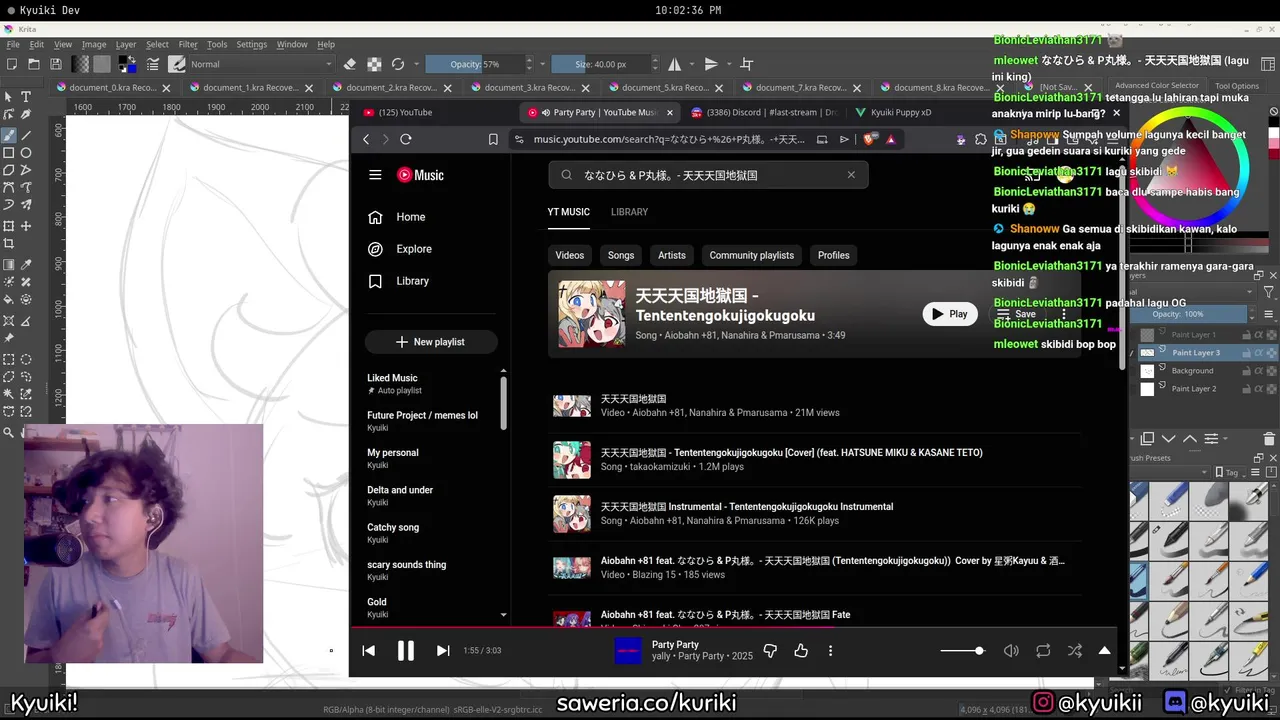
Task: Open the Catchy song playlist
Action: point(393,533)
